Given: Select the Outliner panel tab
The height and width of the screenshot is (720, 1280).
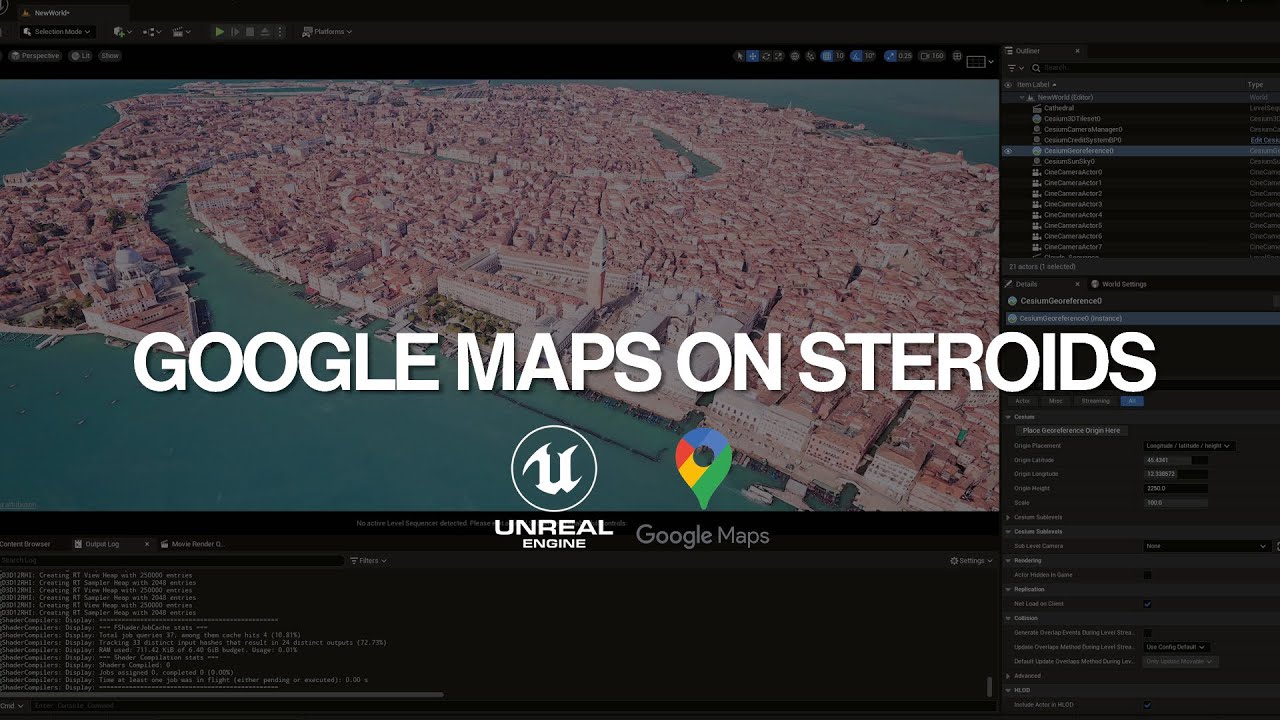Looking at the screenshot, I should point(1027,51).
